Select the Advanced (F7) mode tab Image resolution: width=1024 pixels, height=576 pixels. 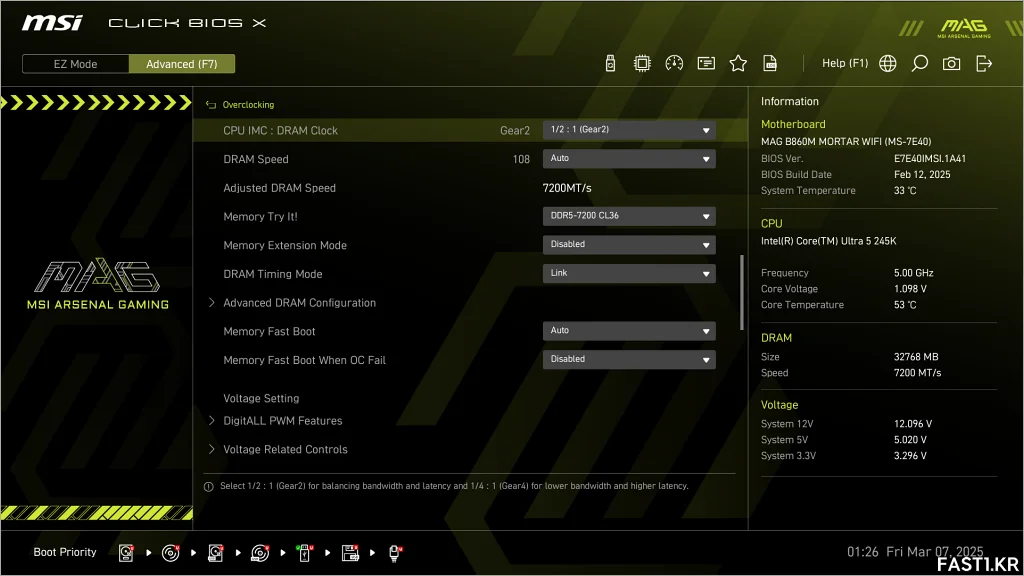coord(182,64)
